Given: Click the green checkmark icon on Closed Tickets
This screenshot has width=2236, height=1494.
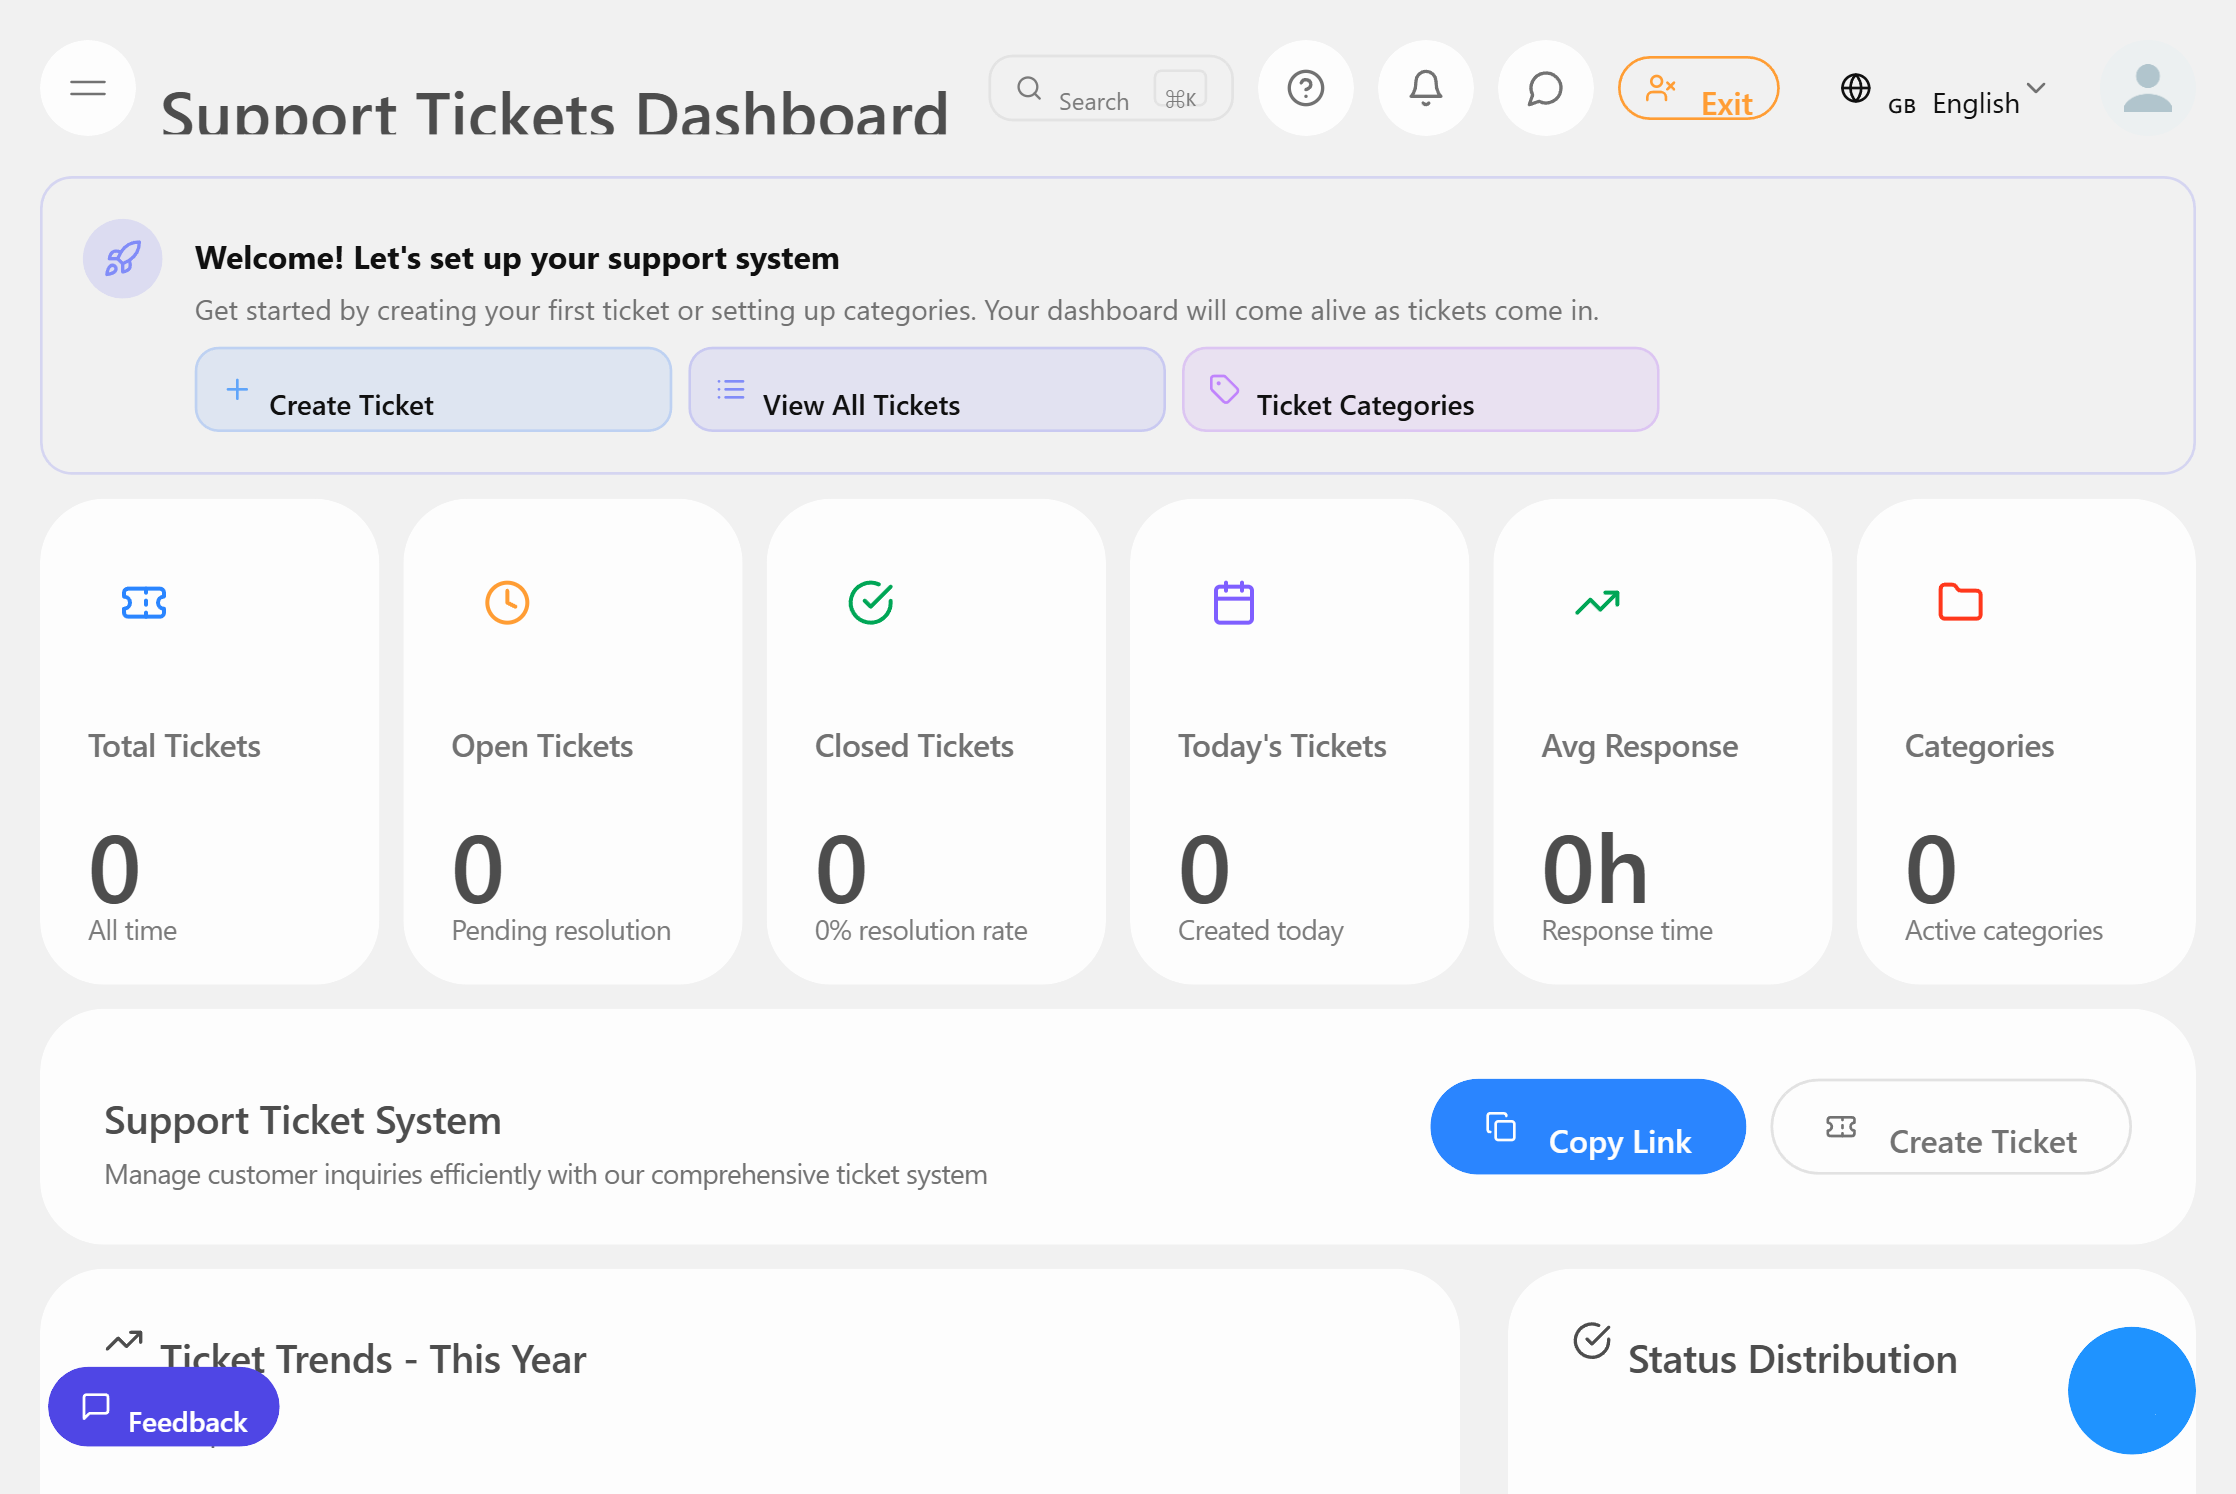Looking at the screenshot, I should click(x=870, y=602).
